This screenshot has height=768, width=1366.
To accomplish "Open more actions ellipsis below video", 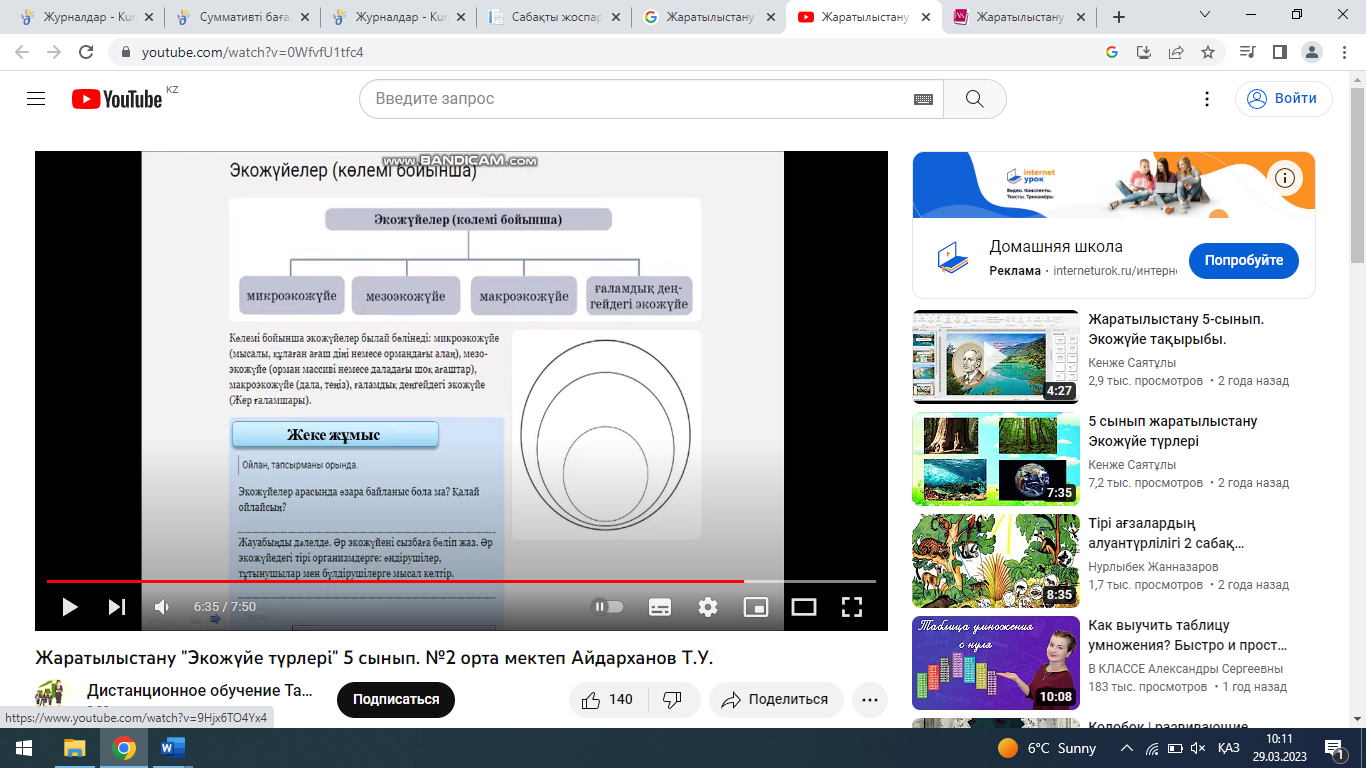I will coord(870,699).
